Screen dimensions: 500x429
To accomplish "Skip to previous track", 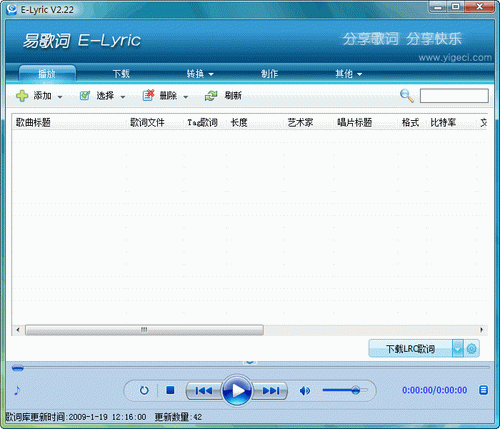I will click(204, 390).
